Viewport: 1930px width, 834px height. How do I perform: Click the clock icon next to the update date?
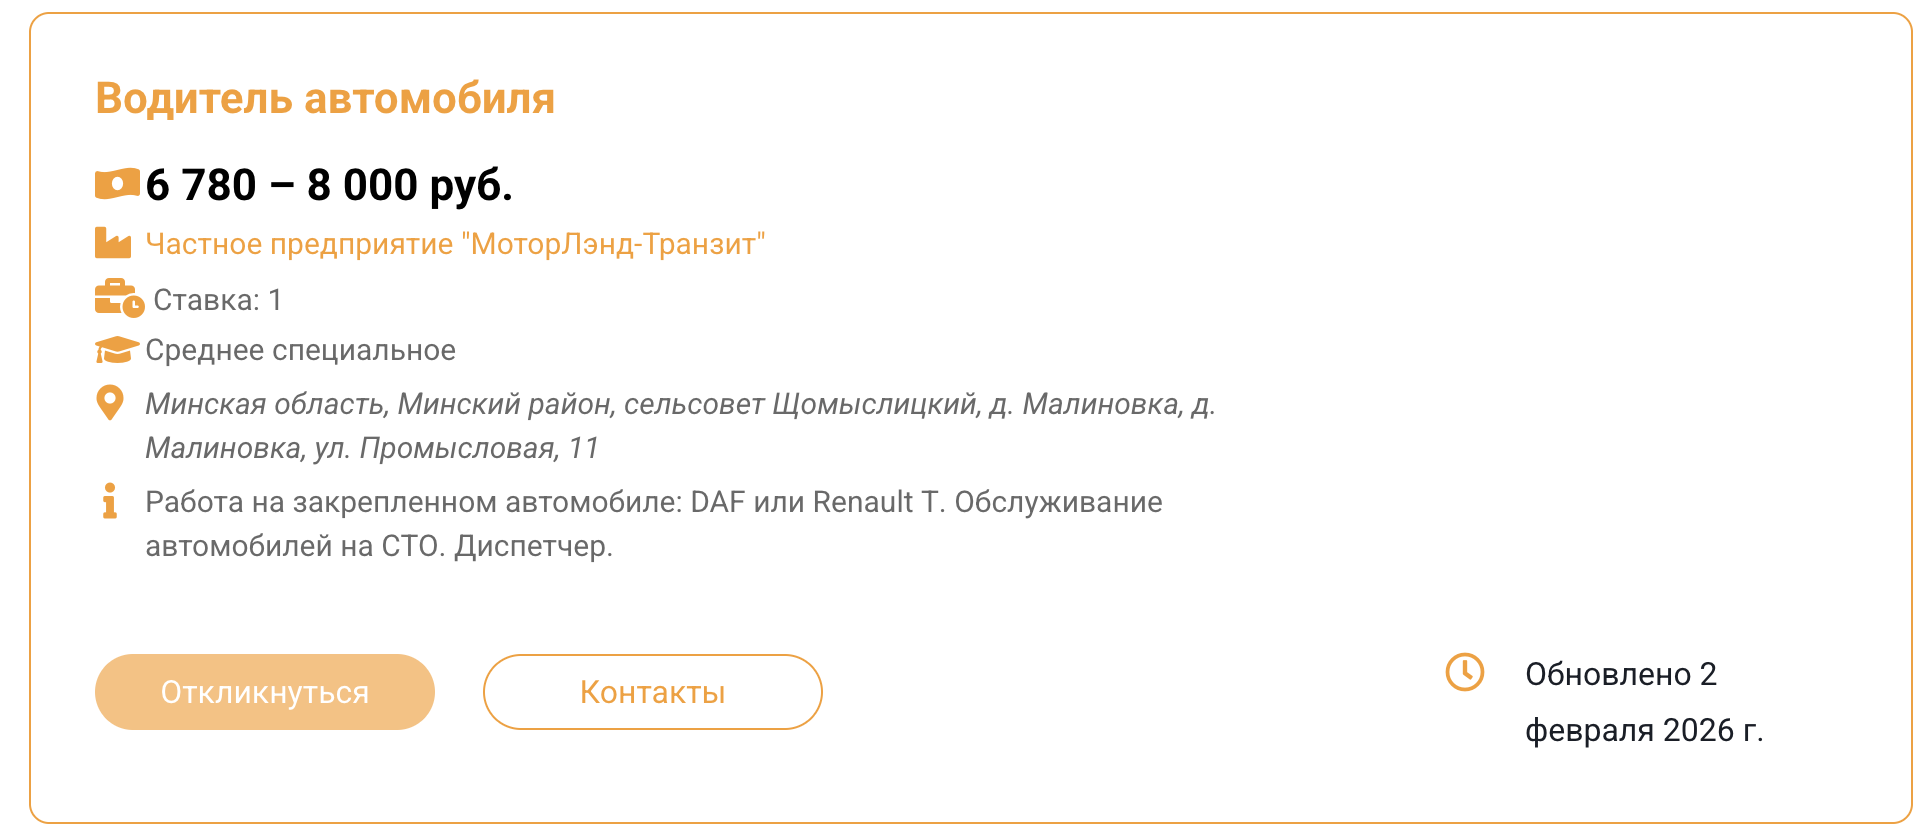coord(1465,672)
